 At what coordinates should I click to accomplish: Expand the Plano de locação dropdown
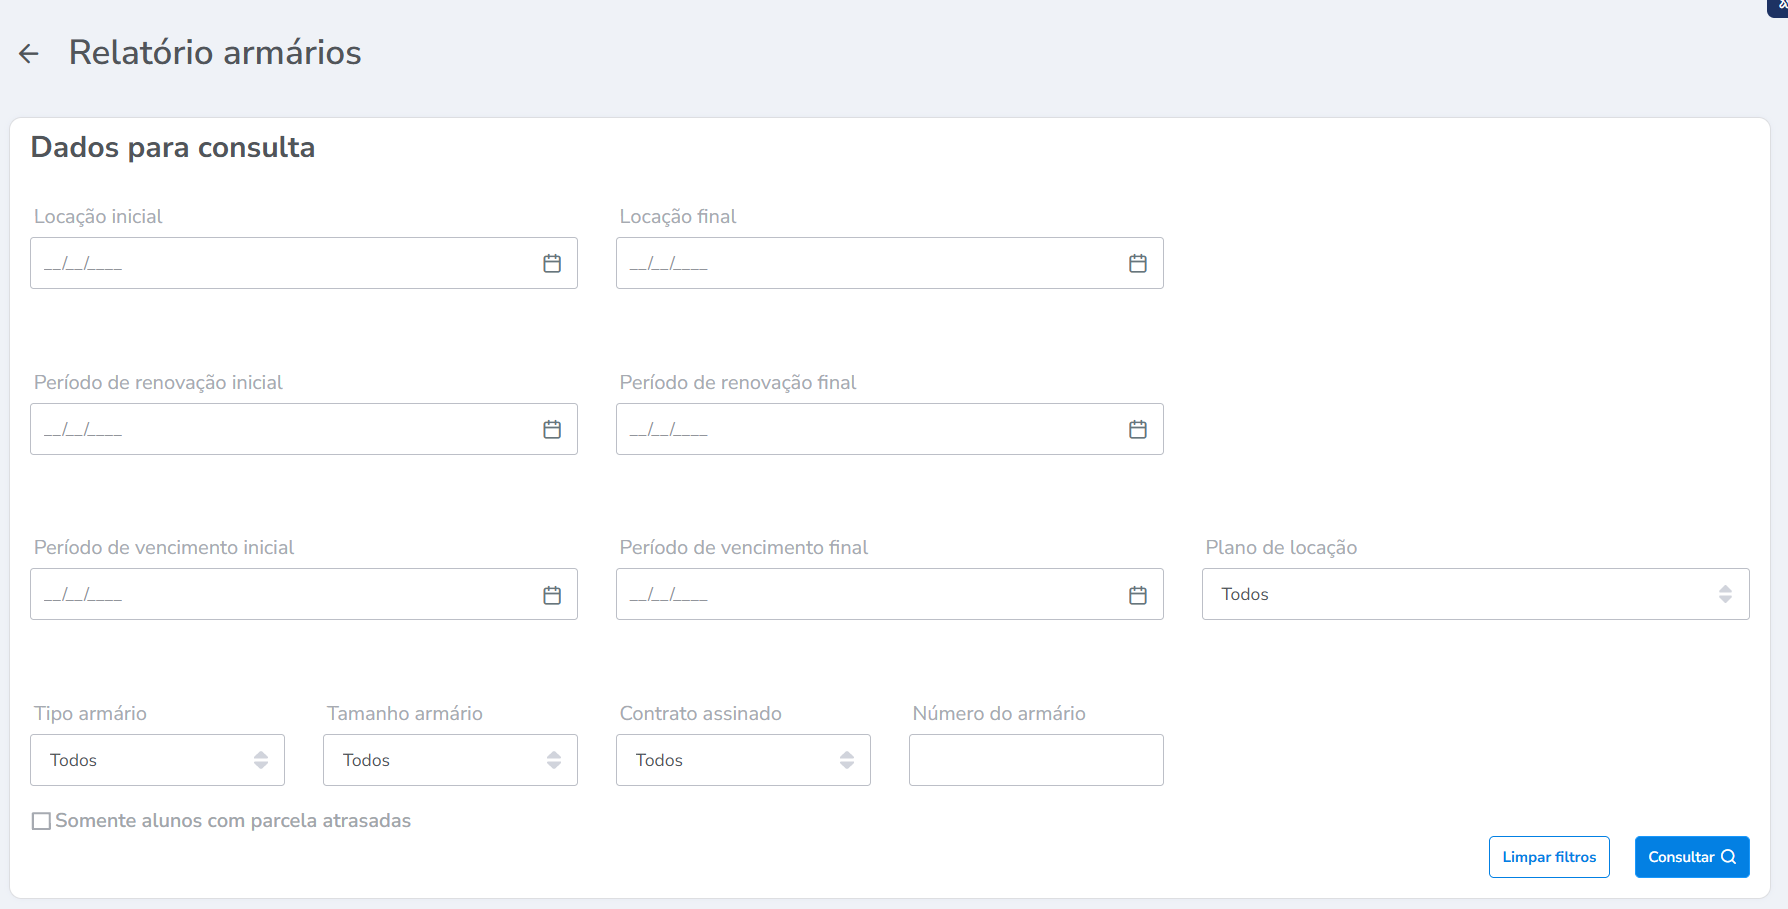(x=1475, y=594)
